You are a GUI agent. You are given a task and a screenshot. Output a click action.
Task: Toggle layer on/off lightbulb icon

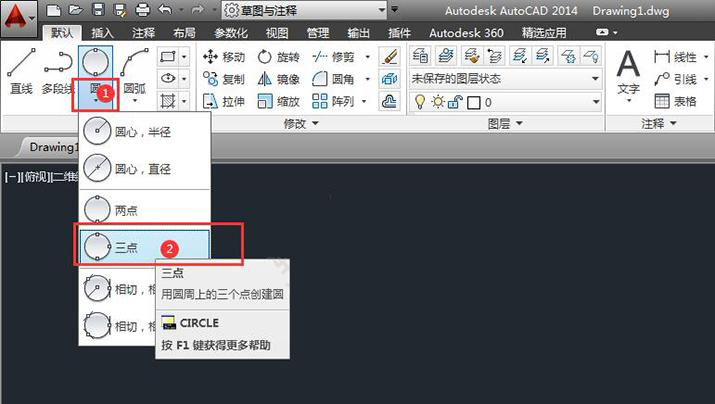(420, 102)
